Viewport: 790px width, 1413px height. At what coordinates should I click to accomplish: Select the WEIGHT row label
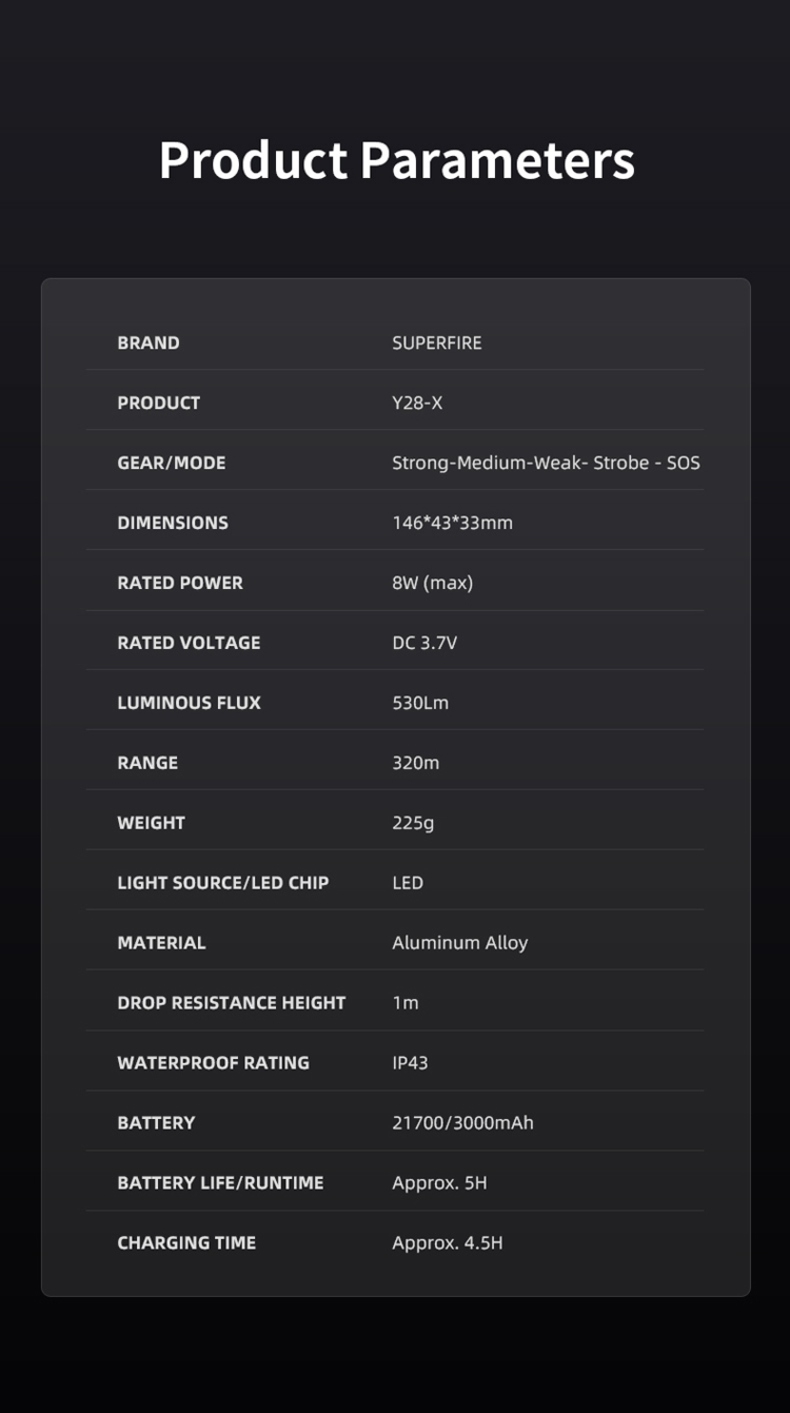tap(151, 823)
